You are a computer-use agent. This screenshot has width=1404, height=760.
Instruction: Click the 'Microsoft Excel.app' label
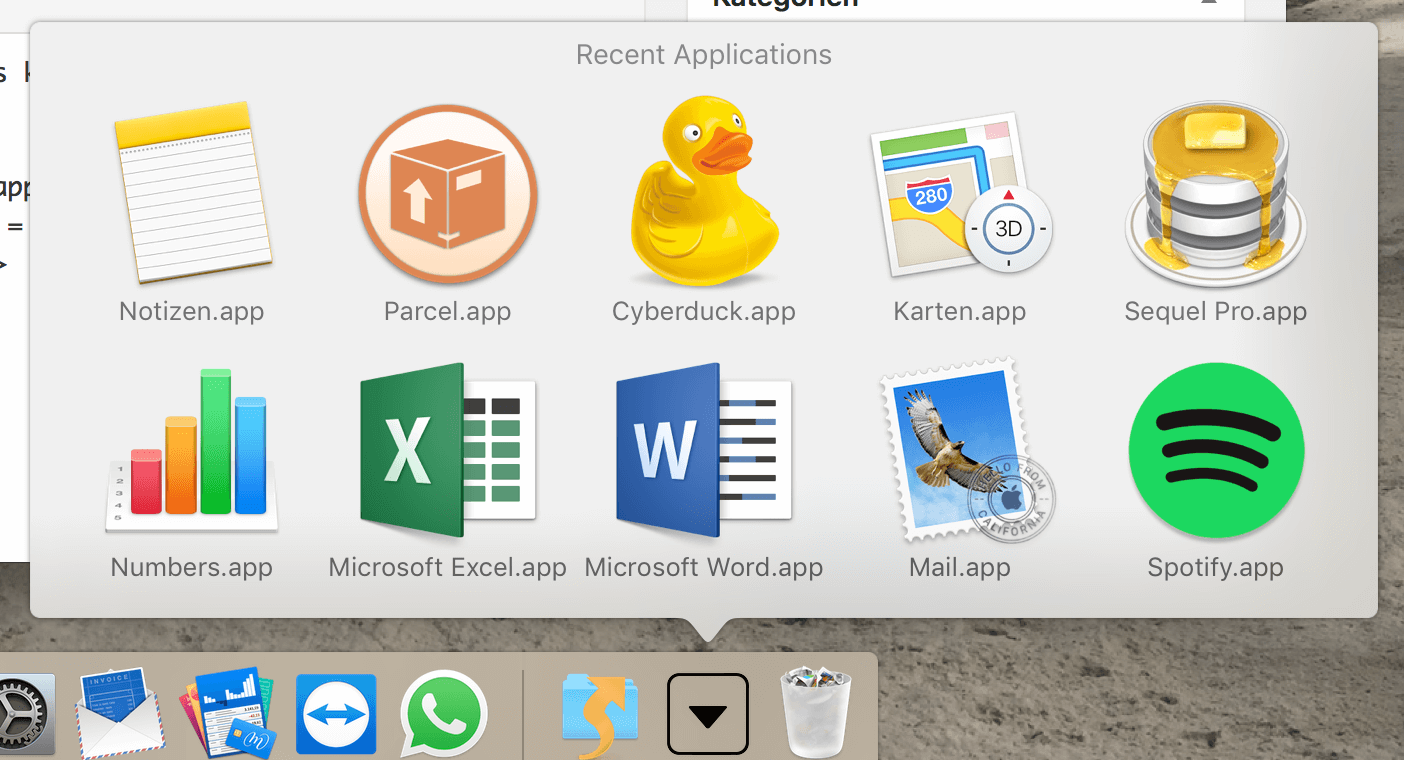click(448, 567)
